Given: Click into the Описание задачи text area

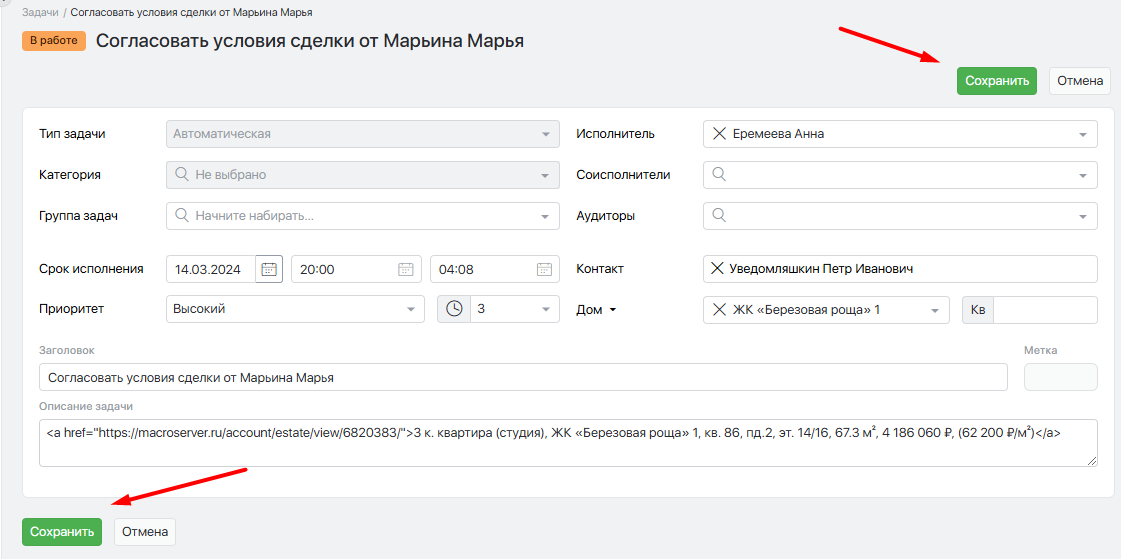Looking at the screenshot, I should pos(568,442).
